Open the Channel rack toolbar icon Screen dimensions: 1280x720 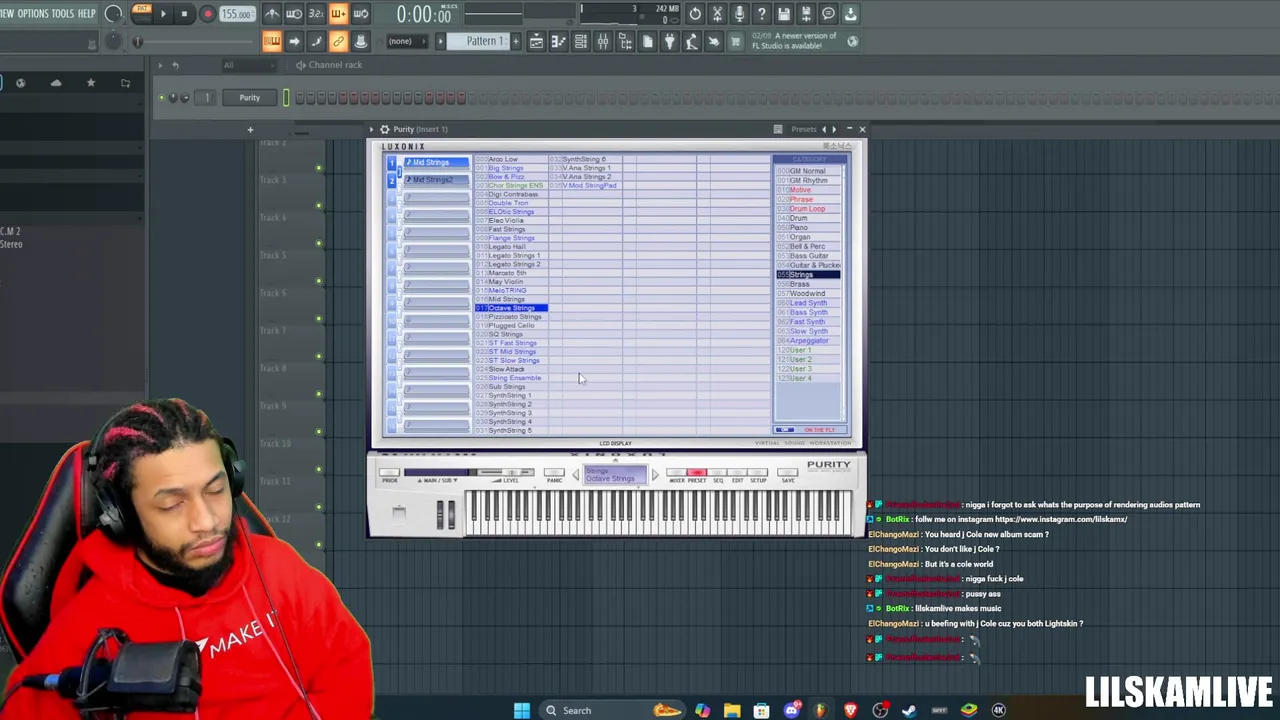point(580,41)
